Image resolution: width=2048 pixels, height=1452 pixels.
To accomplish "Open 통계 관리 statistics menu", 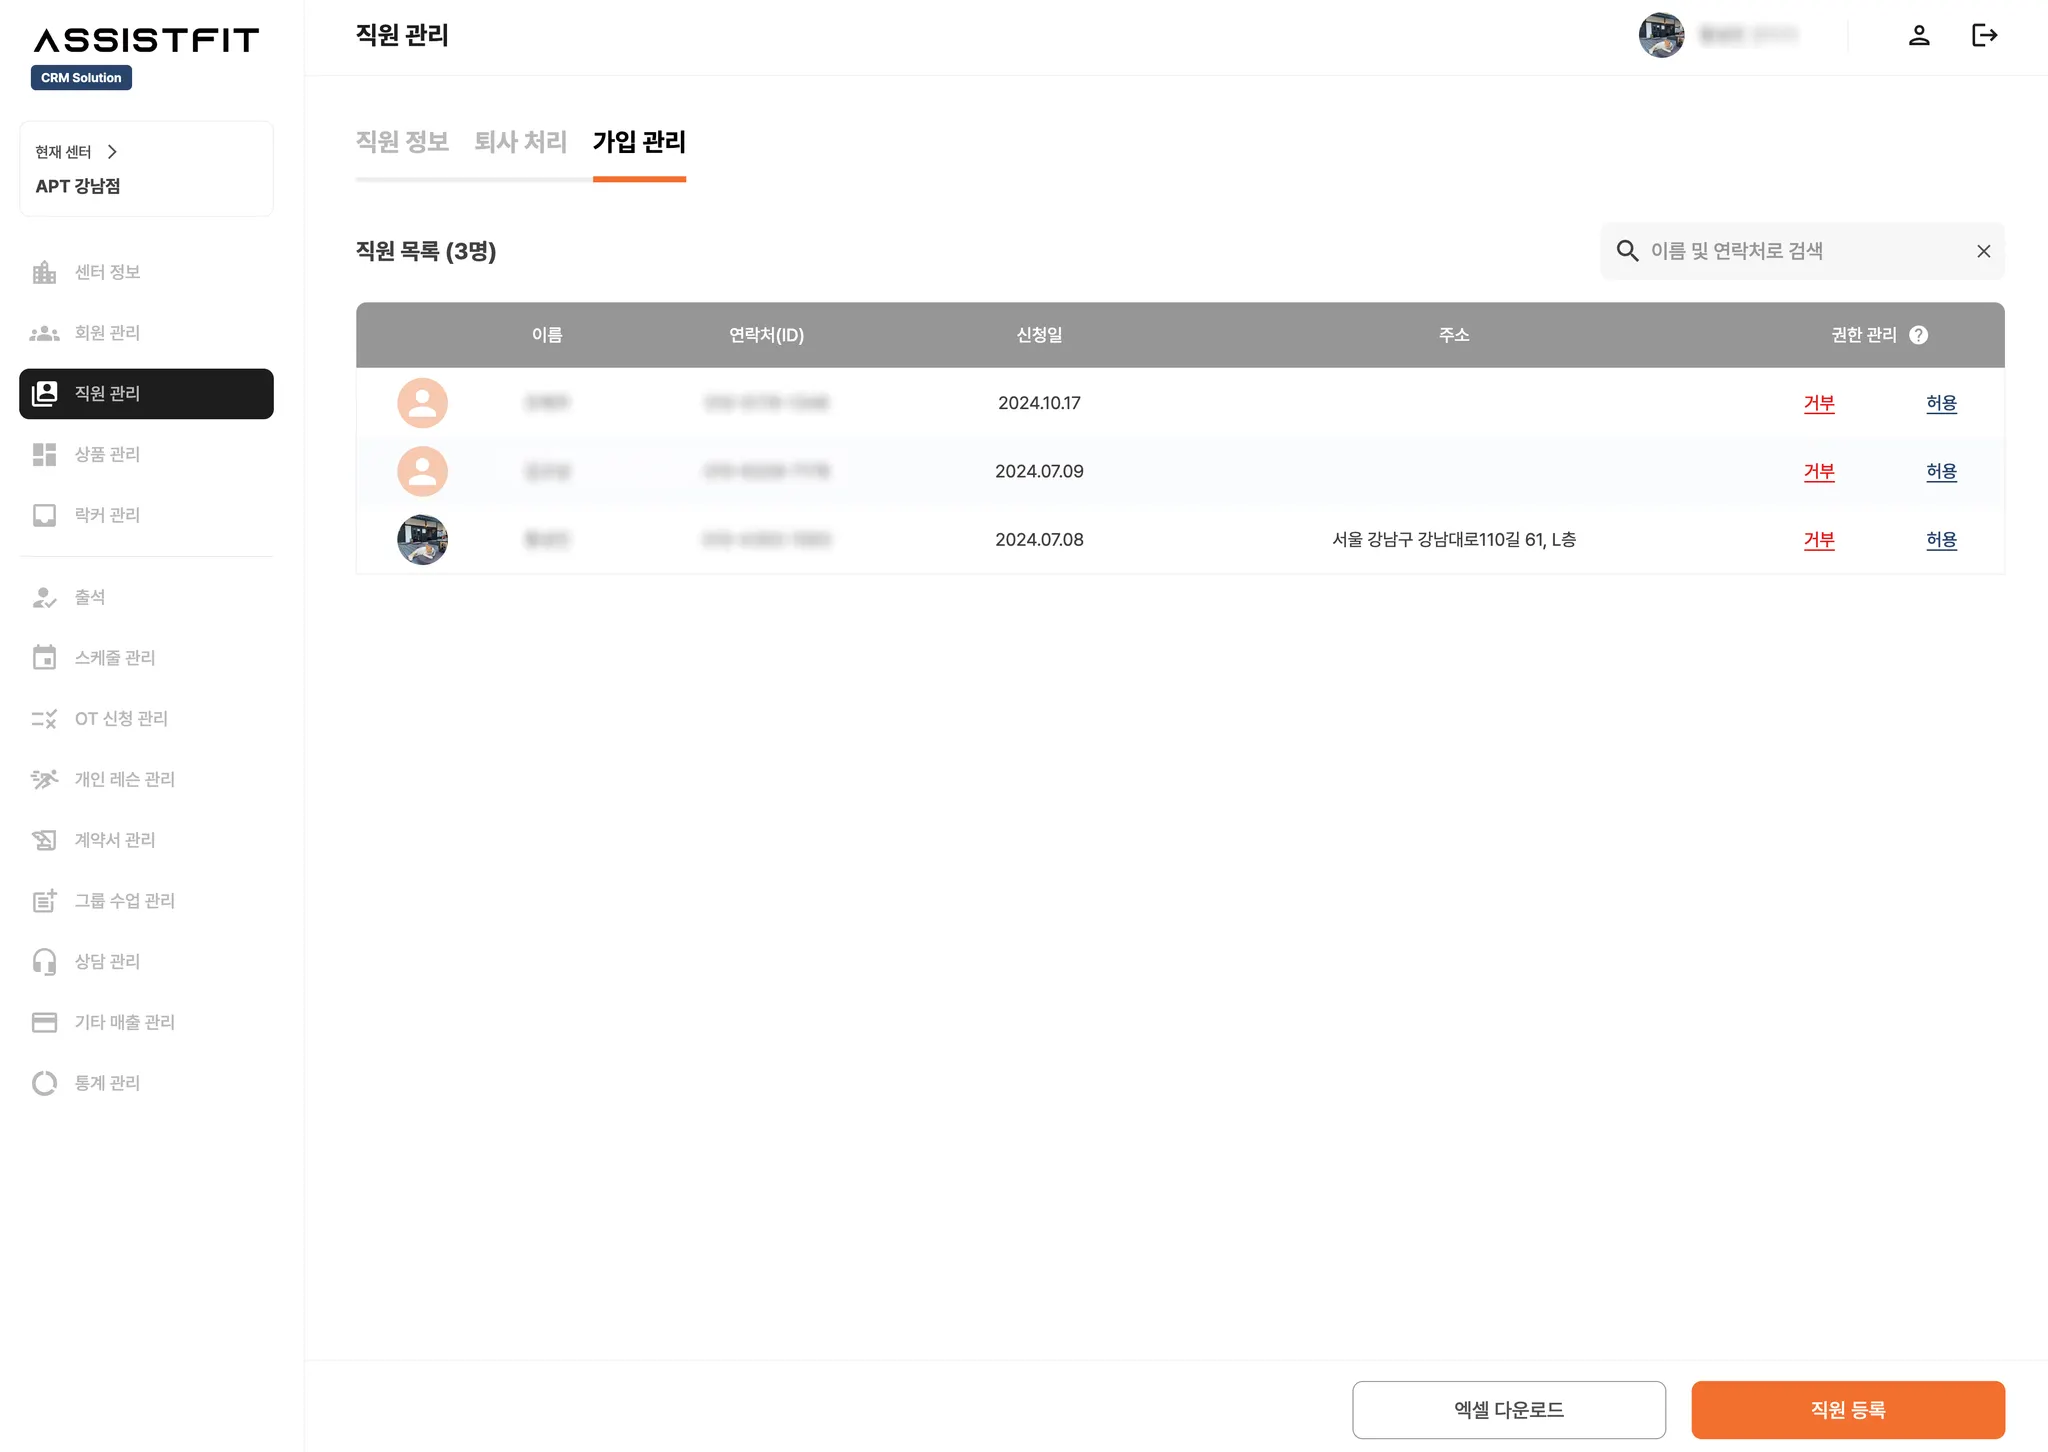I will 107,1083.
